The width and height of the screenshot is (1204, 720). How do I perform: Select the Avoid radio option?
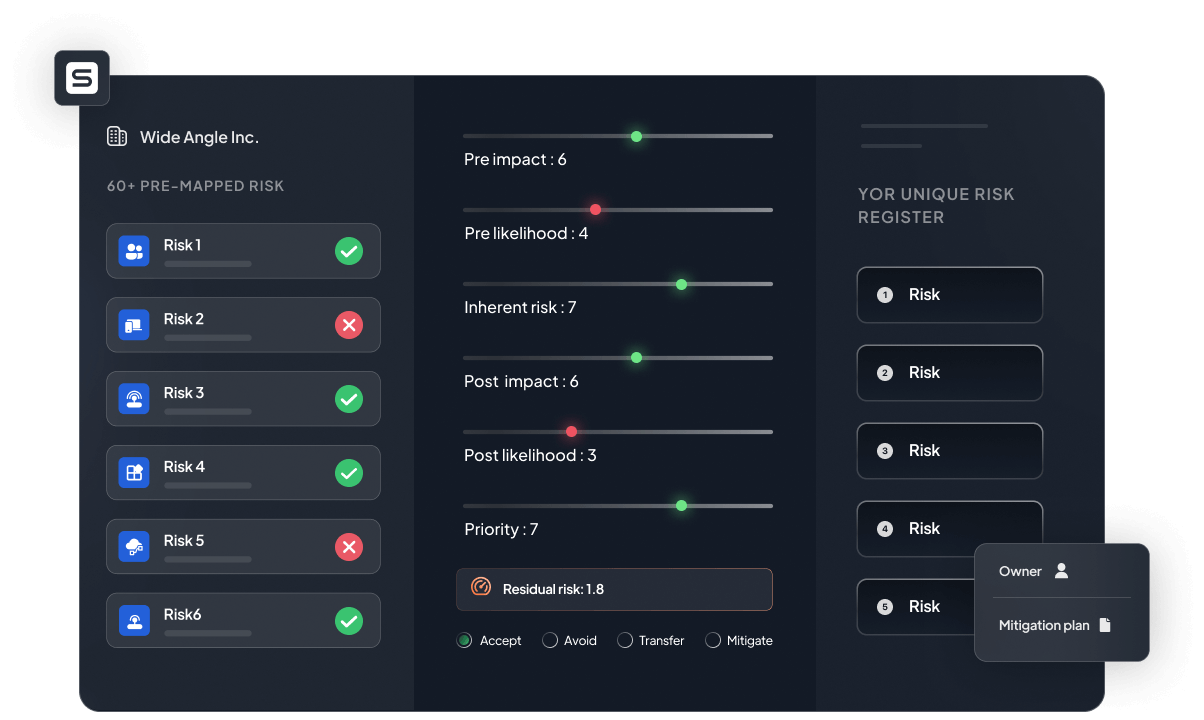click(x=550, y=640)
